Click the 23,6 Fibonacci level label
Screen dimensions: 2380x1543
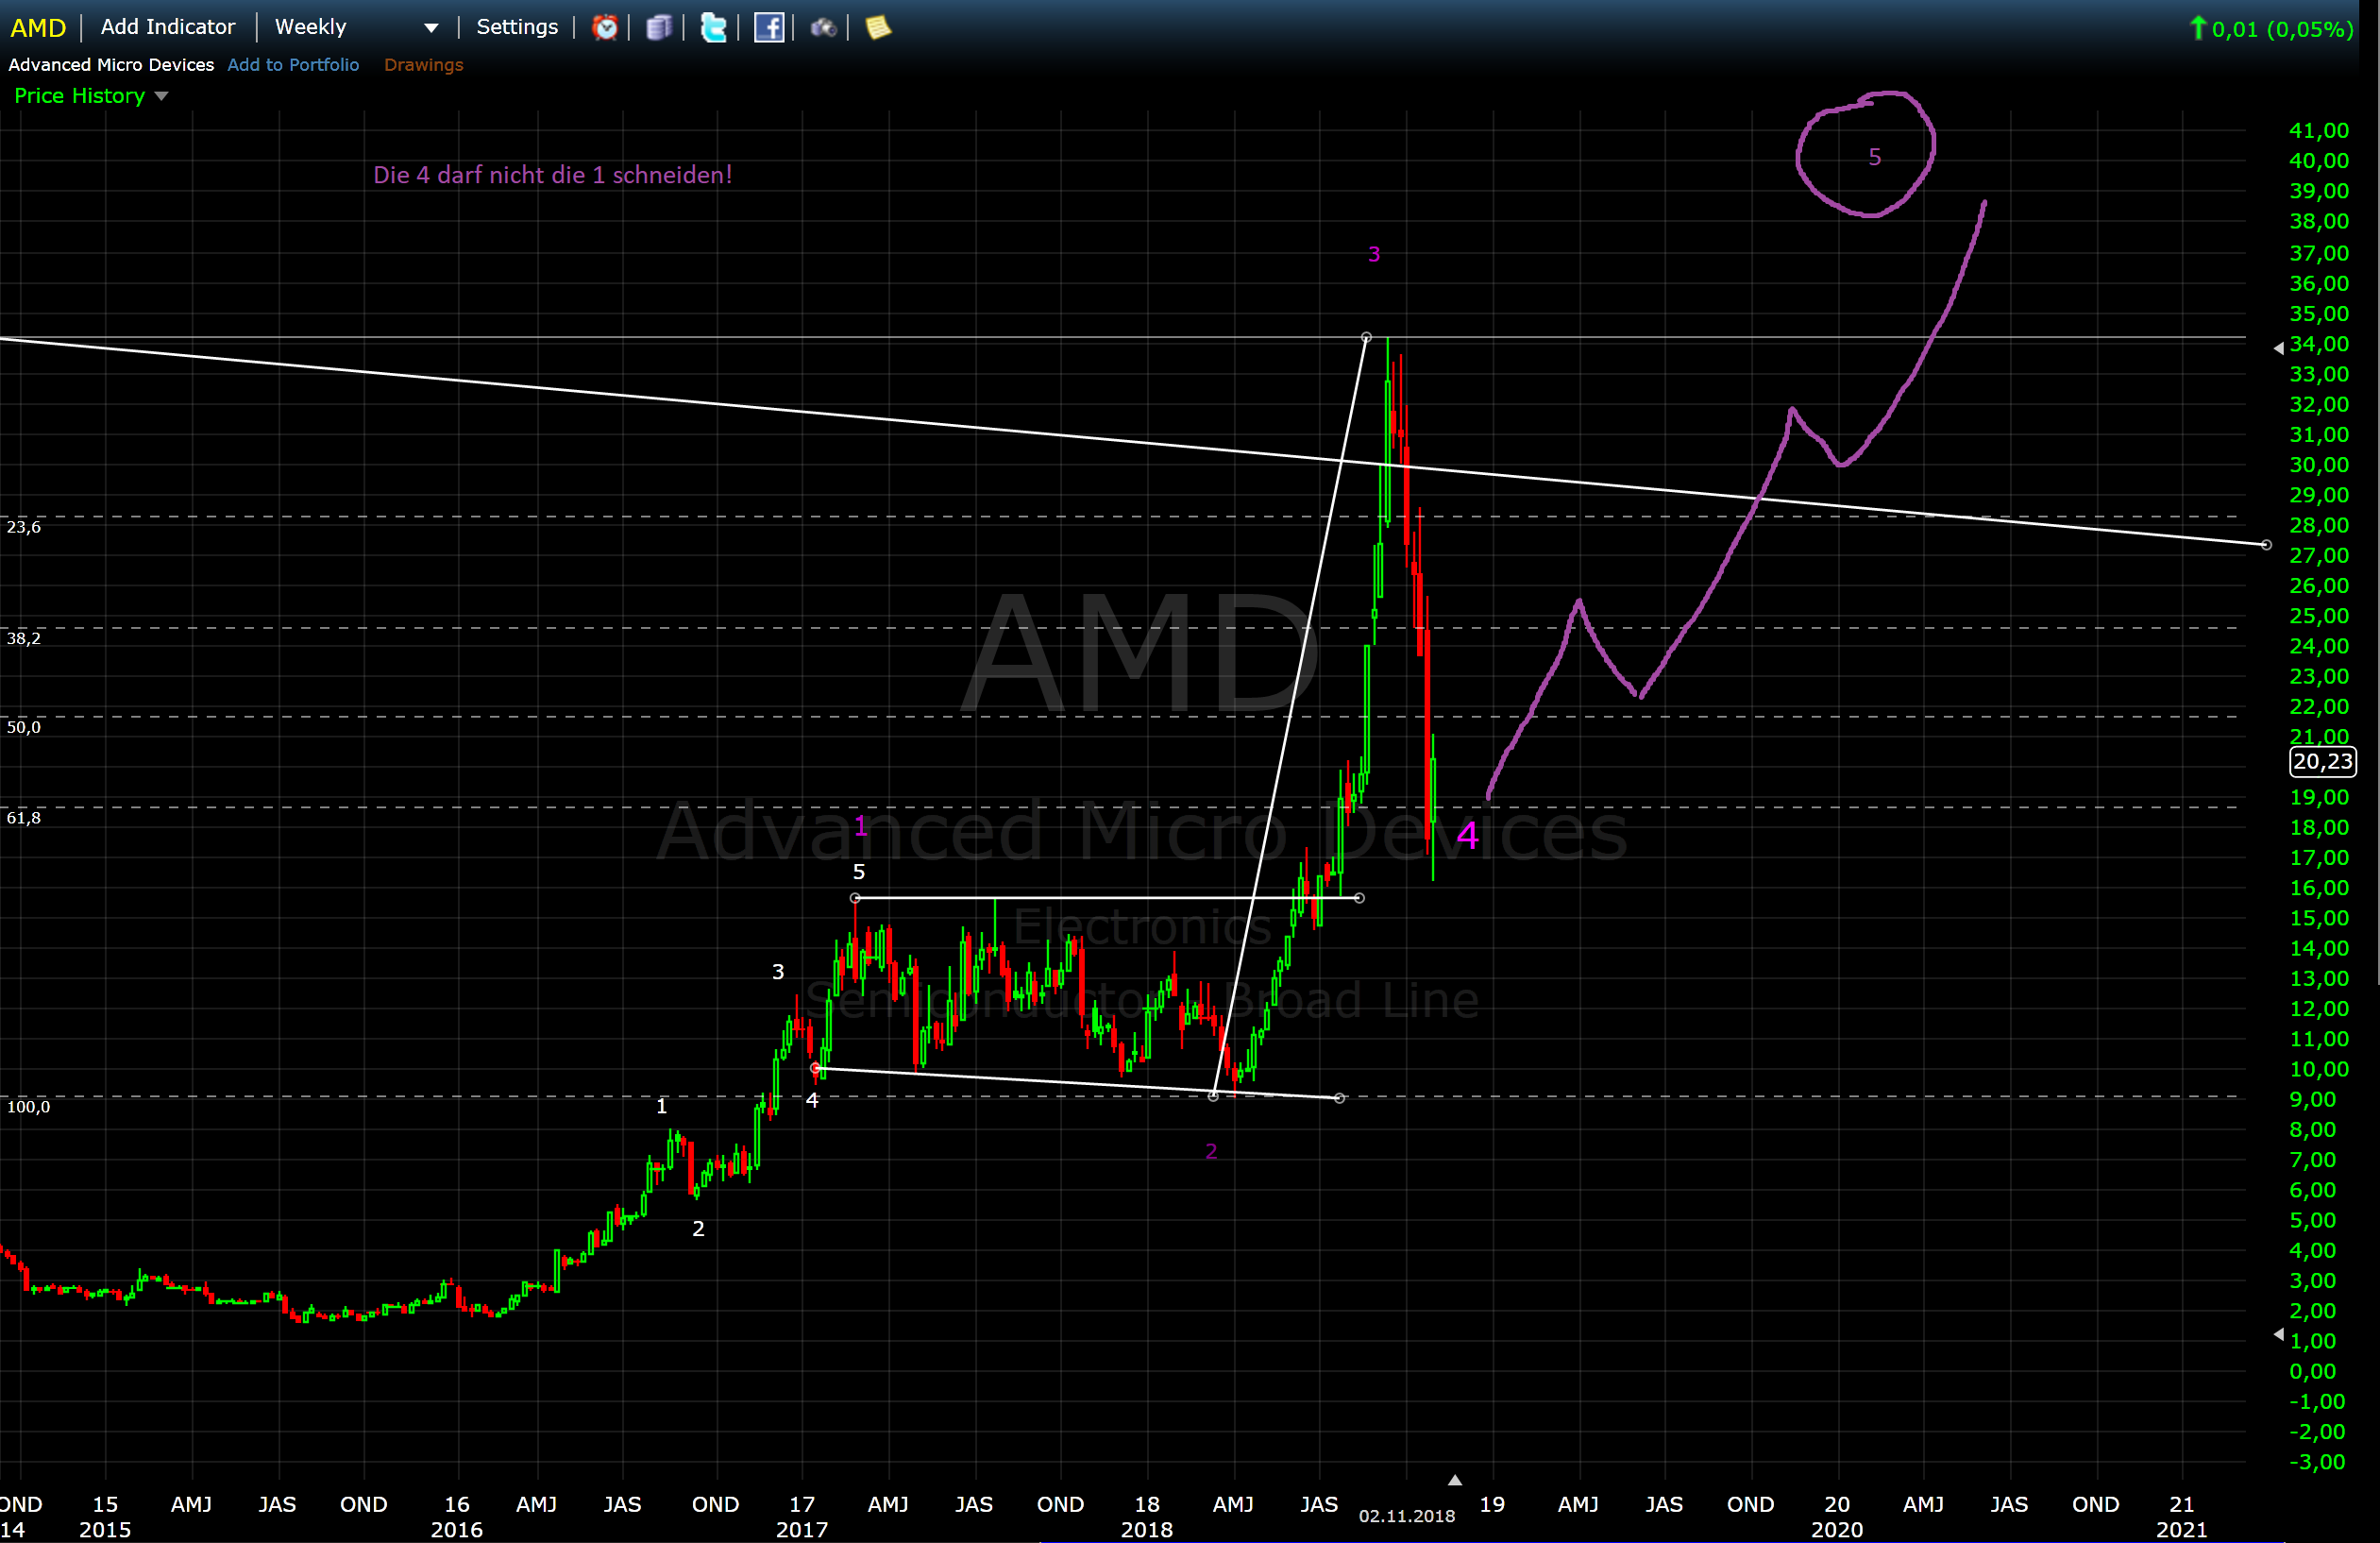pos(24,527)
